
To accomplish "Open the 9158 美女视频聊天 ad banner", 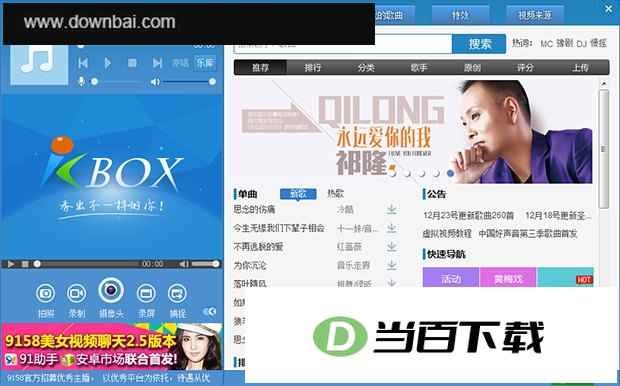I will [x=112, y=346].
